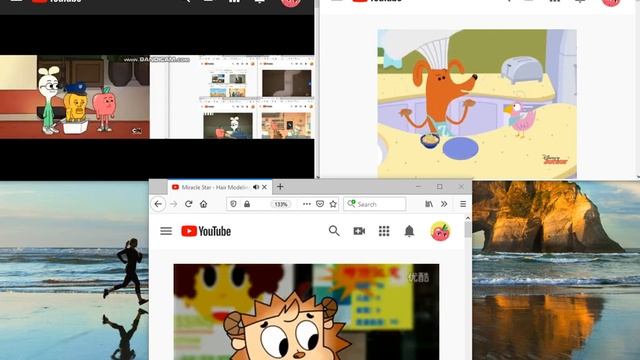
Task: Mute the Miracle Star tab audio
Action: pos(256,187)
